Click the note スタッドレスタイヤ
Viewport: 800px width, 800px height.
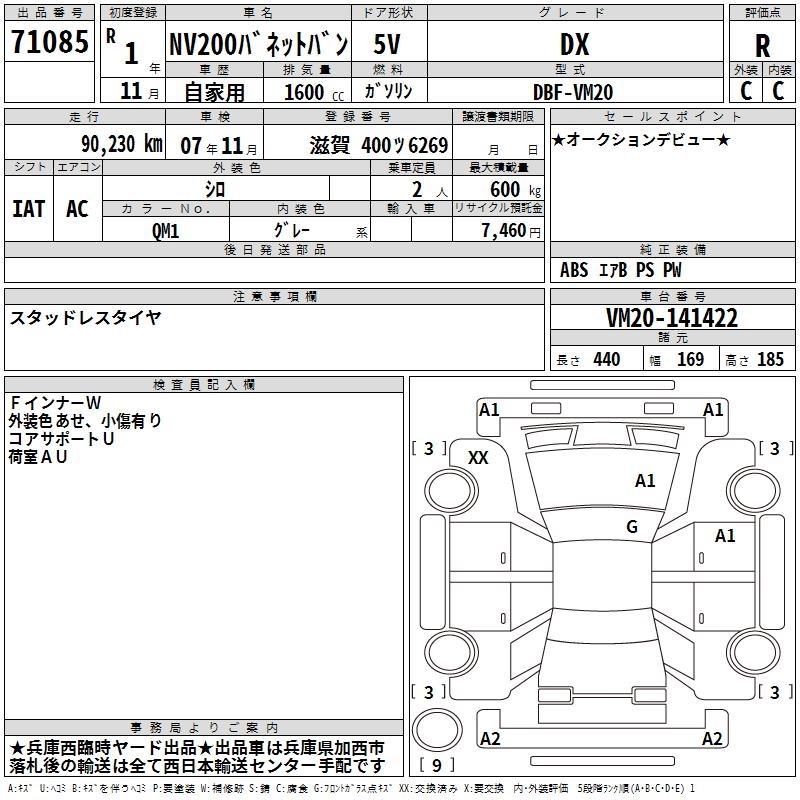[x=85, y=318]
